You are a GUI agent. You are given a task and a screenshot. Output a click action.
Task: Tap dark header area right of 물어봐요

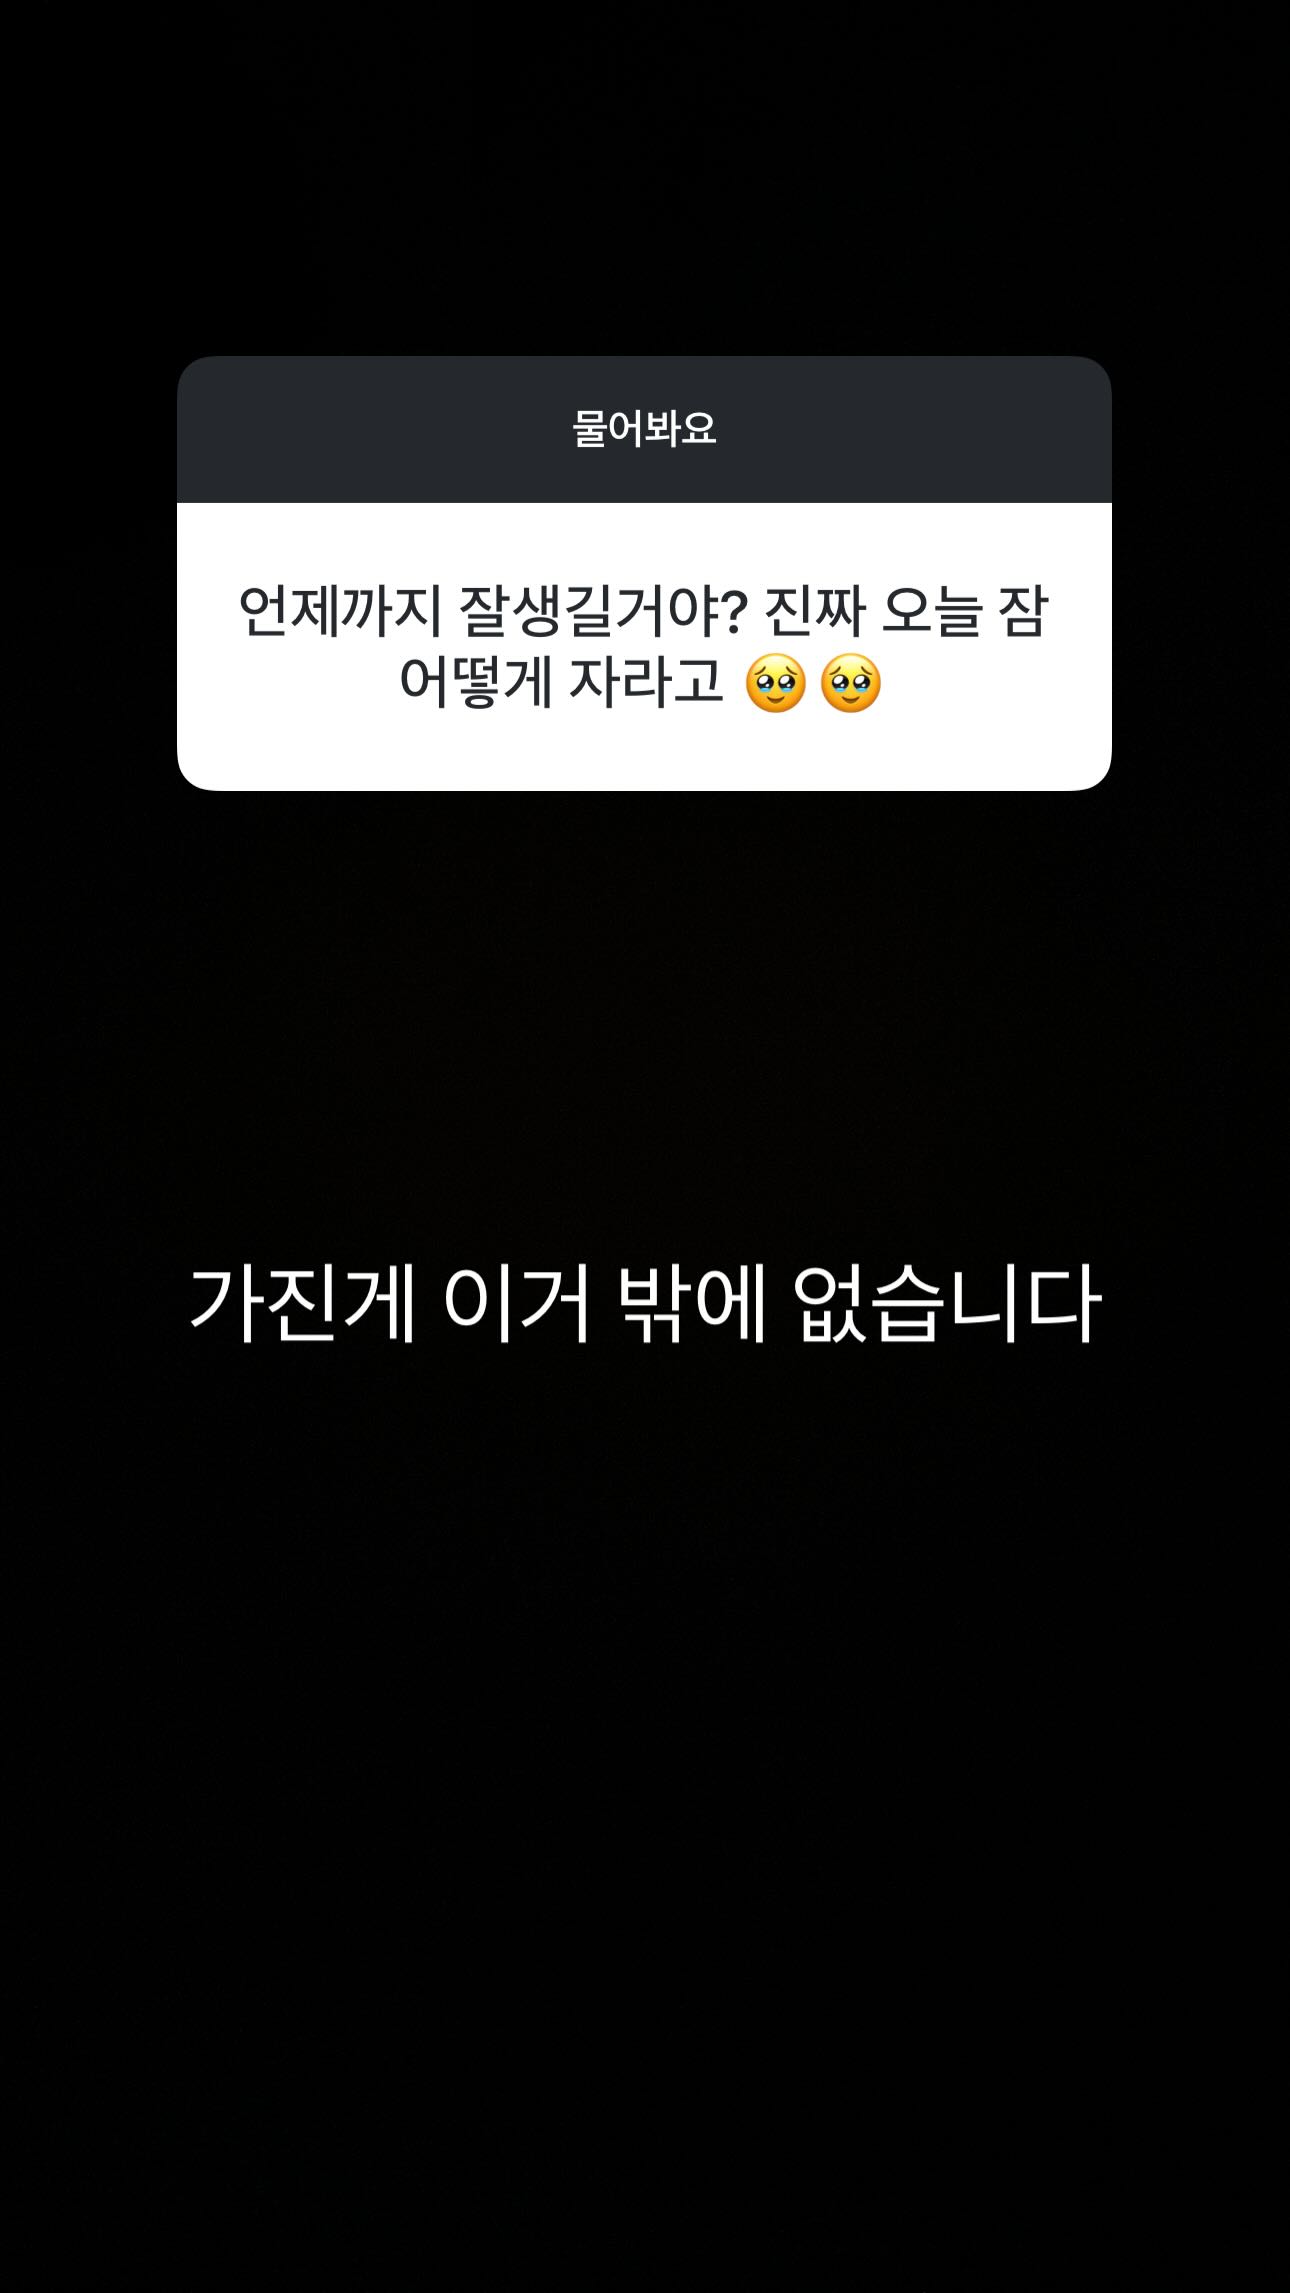click(x=915, y=429)
